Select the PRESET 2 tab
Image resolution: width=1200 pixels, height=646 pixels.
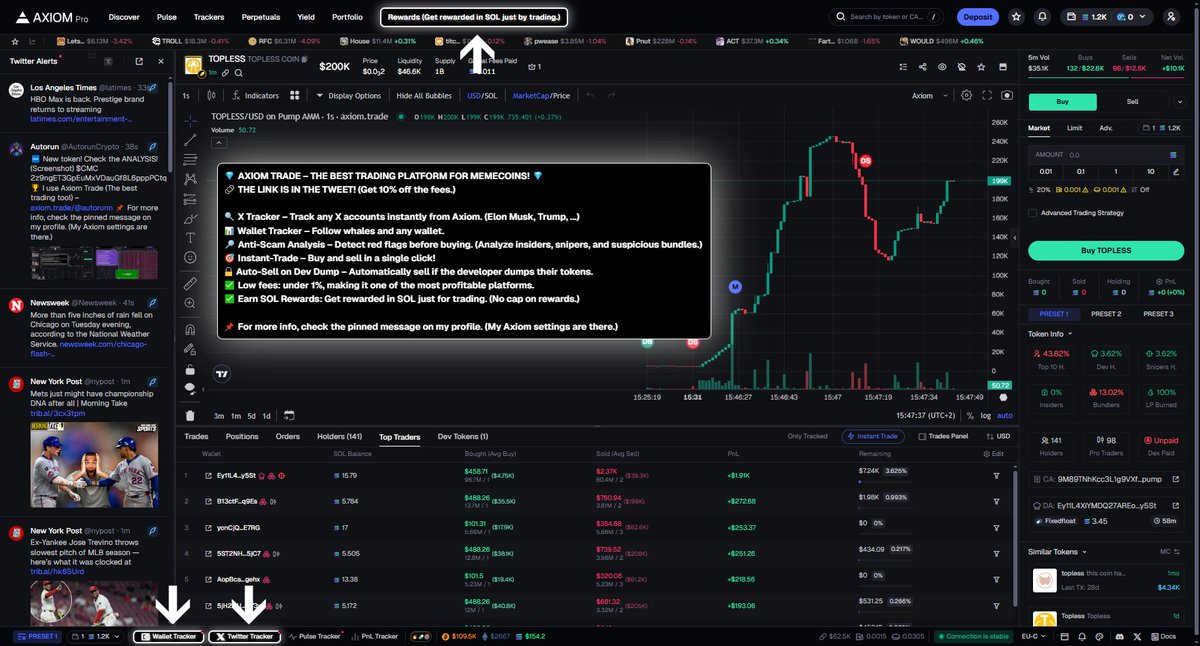click(x=1105, y=314)
